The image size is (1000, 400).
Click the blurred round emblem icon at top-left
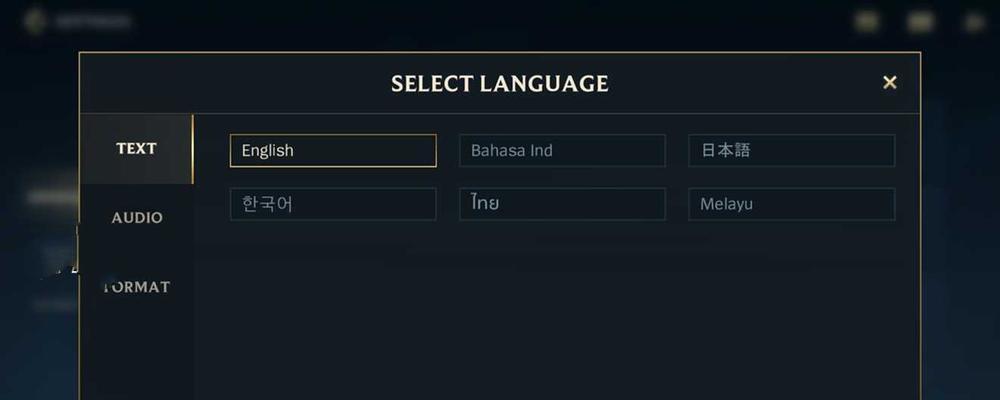tap(35, 21)
